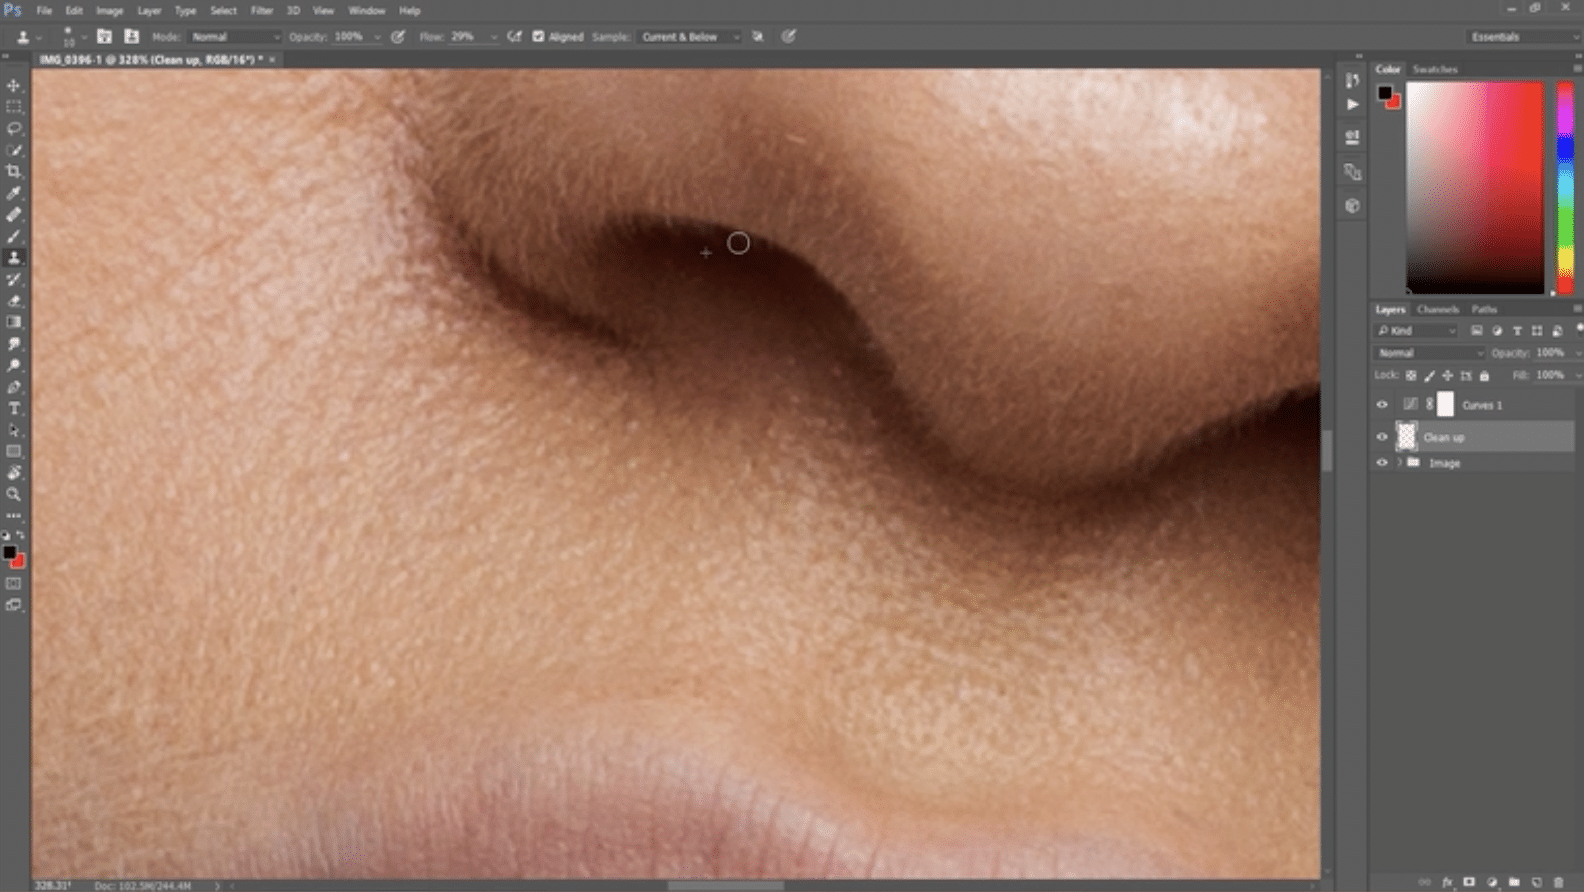Viewport: 1584px width, 892px height.
Task: Switch to the Channels tab
Action: [1438, 309]
